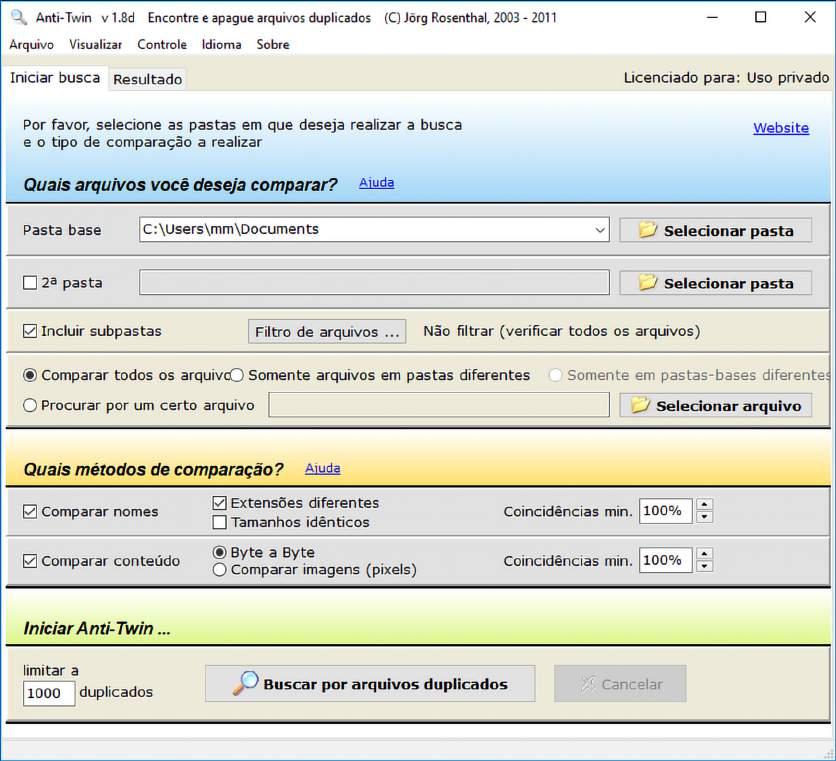The image size is (836, 761).
Task: Click the folder icon beside Pasta base
Action: (647, 230)
